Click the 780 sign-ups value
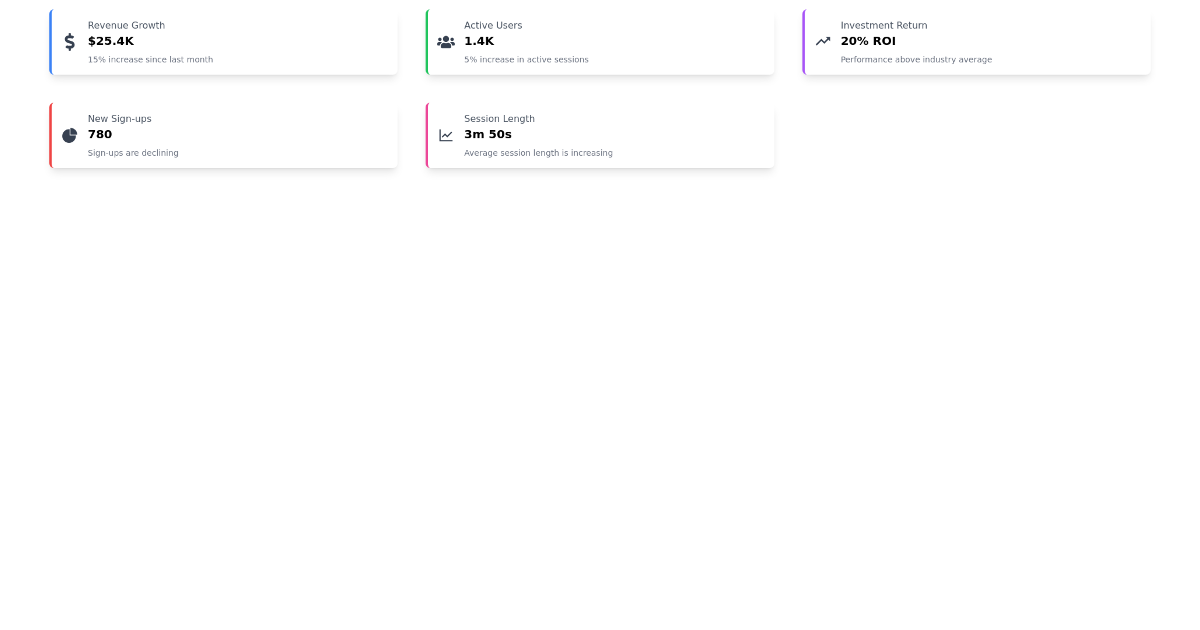1200x630 pixels. [99, 134]
